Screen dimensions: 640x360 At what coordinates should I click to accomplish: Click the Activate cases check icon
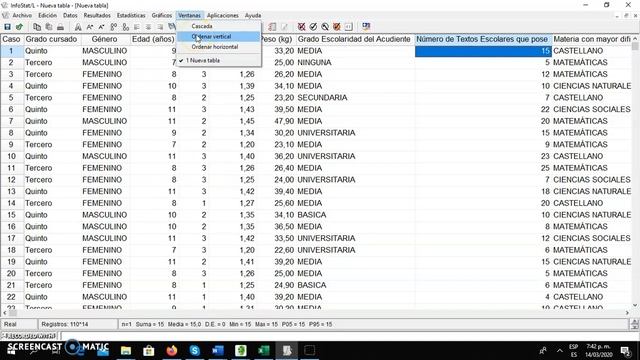tap(313, 27)
